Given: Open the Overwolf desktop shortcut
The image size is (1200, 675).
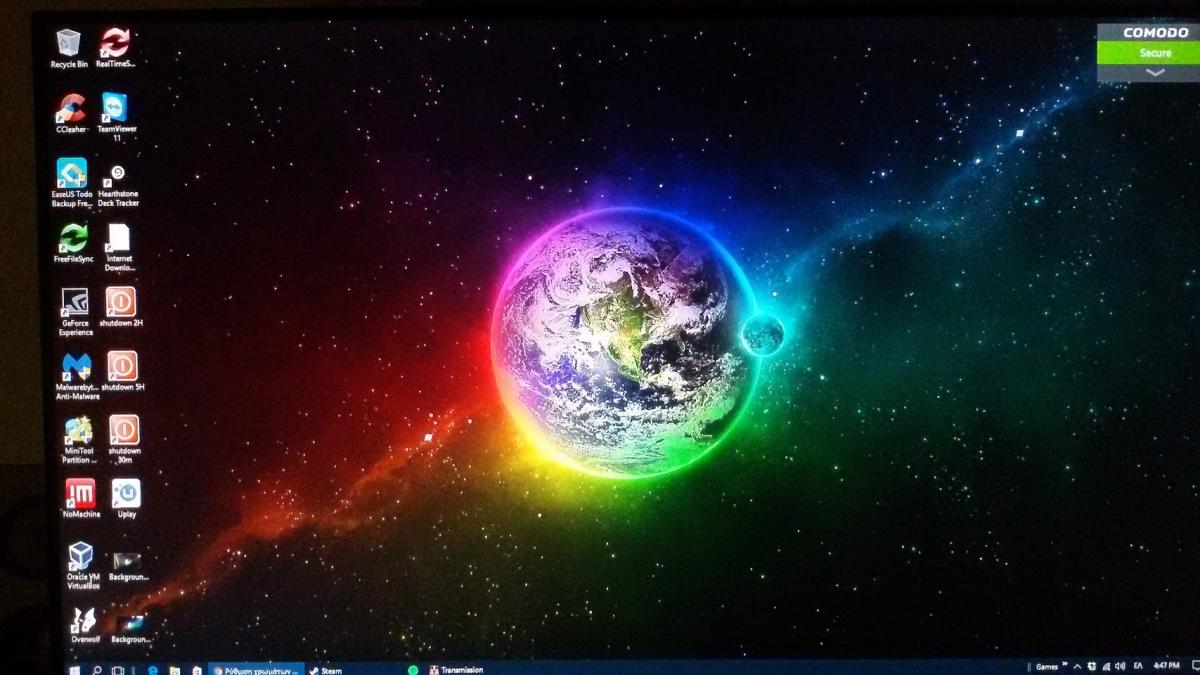Looking at the screenshot, I should [85, 625].
